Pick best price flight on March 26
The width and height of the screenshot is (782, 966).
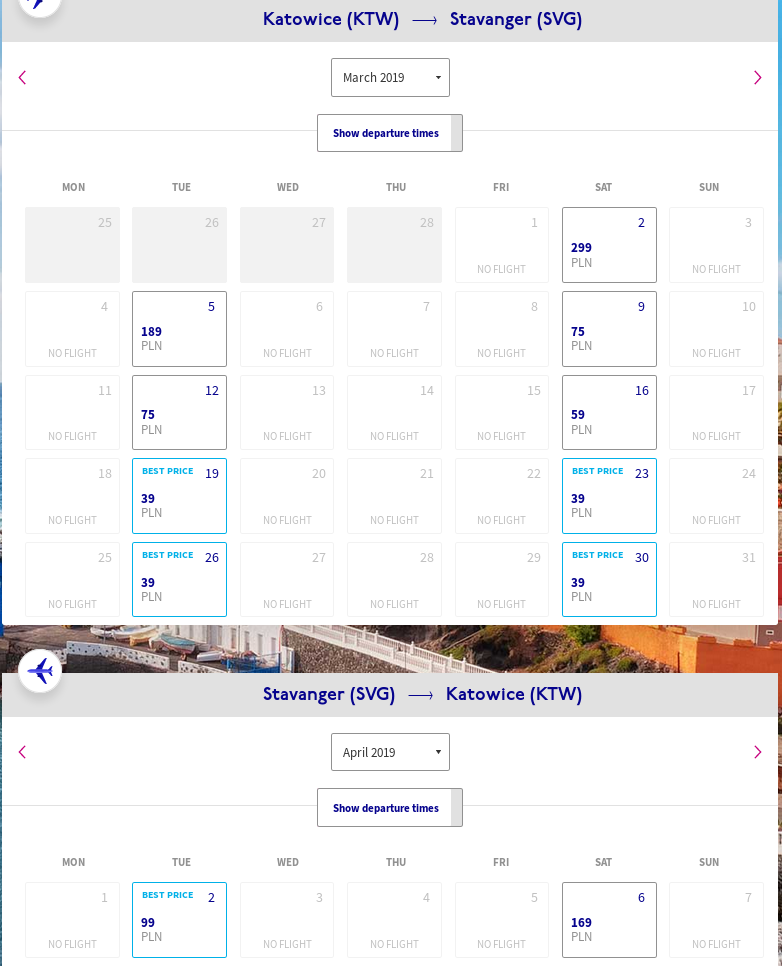click(179, 580)
